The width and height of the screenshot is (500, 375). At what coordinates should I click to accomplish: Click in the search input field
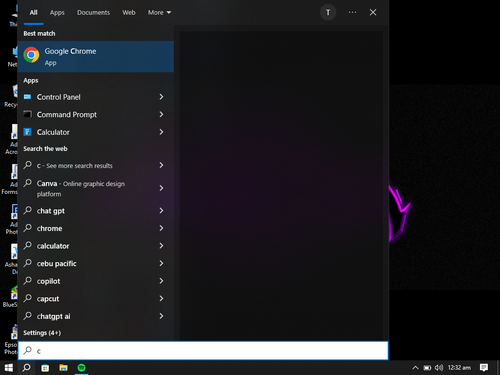(203, 350)
